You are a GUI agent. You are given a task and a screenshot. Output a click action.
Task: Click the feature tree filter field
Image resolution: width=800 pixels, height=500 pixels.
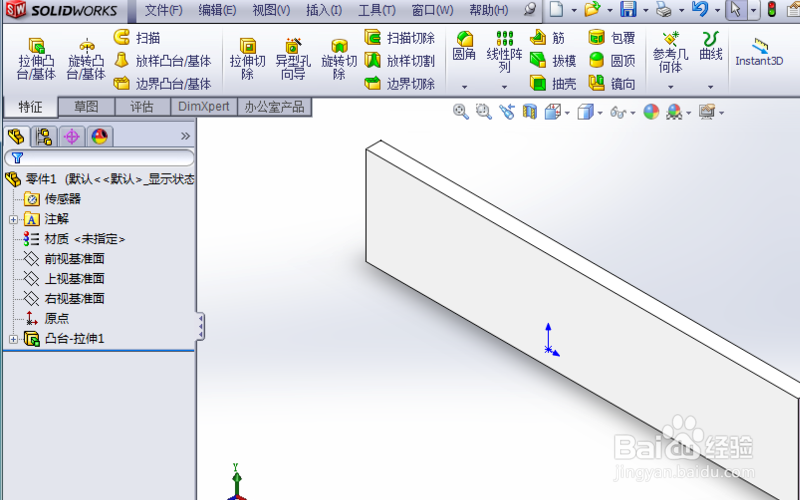pos(99,158)
